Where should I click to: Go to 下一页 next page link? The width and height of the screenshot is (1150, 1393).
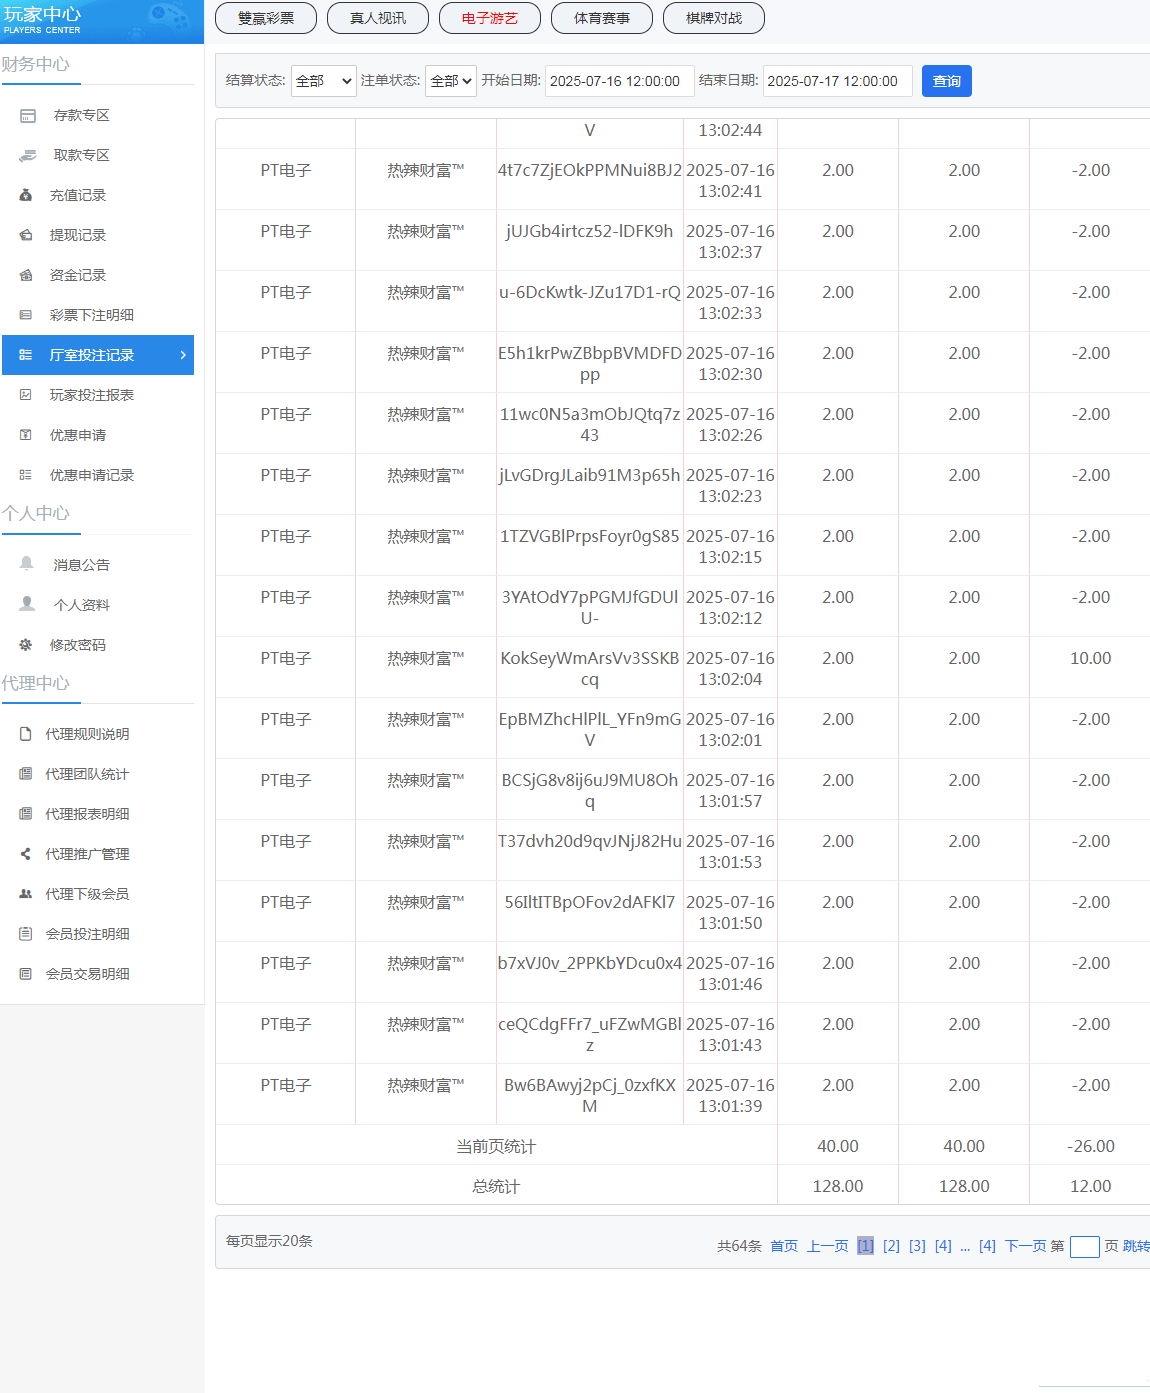point(1025,1246)
